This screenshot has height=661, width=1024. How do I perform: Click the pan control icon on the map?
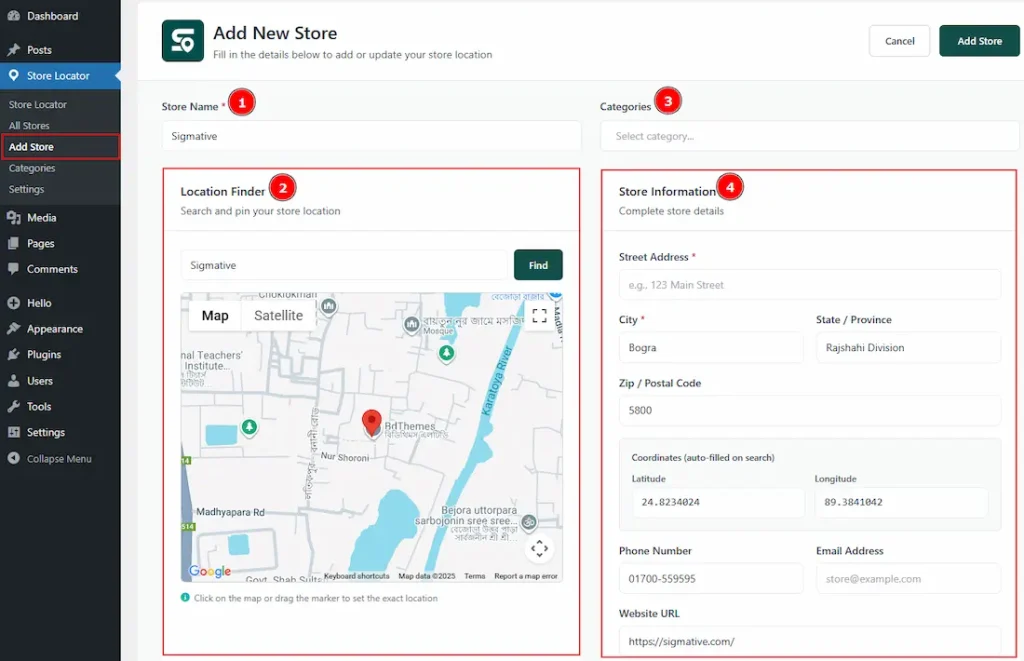[540, 548]
